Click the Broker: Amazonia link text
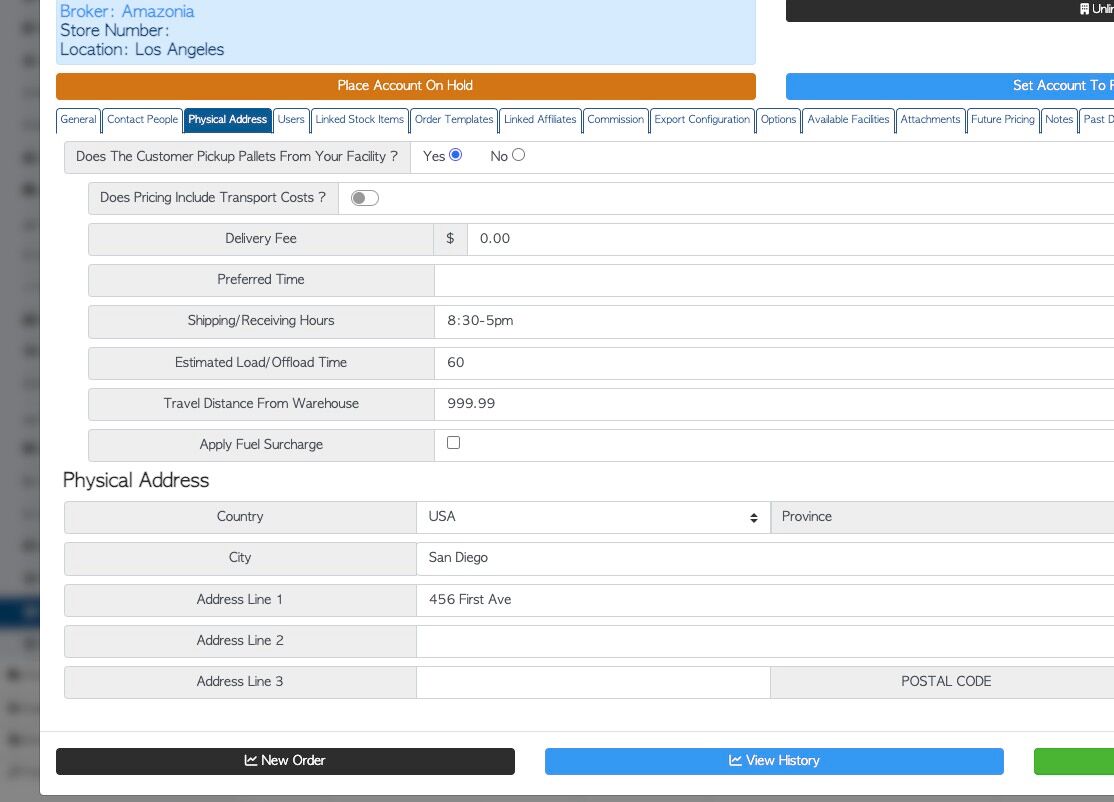 126,11
